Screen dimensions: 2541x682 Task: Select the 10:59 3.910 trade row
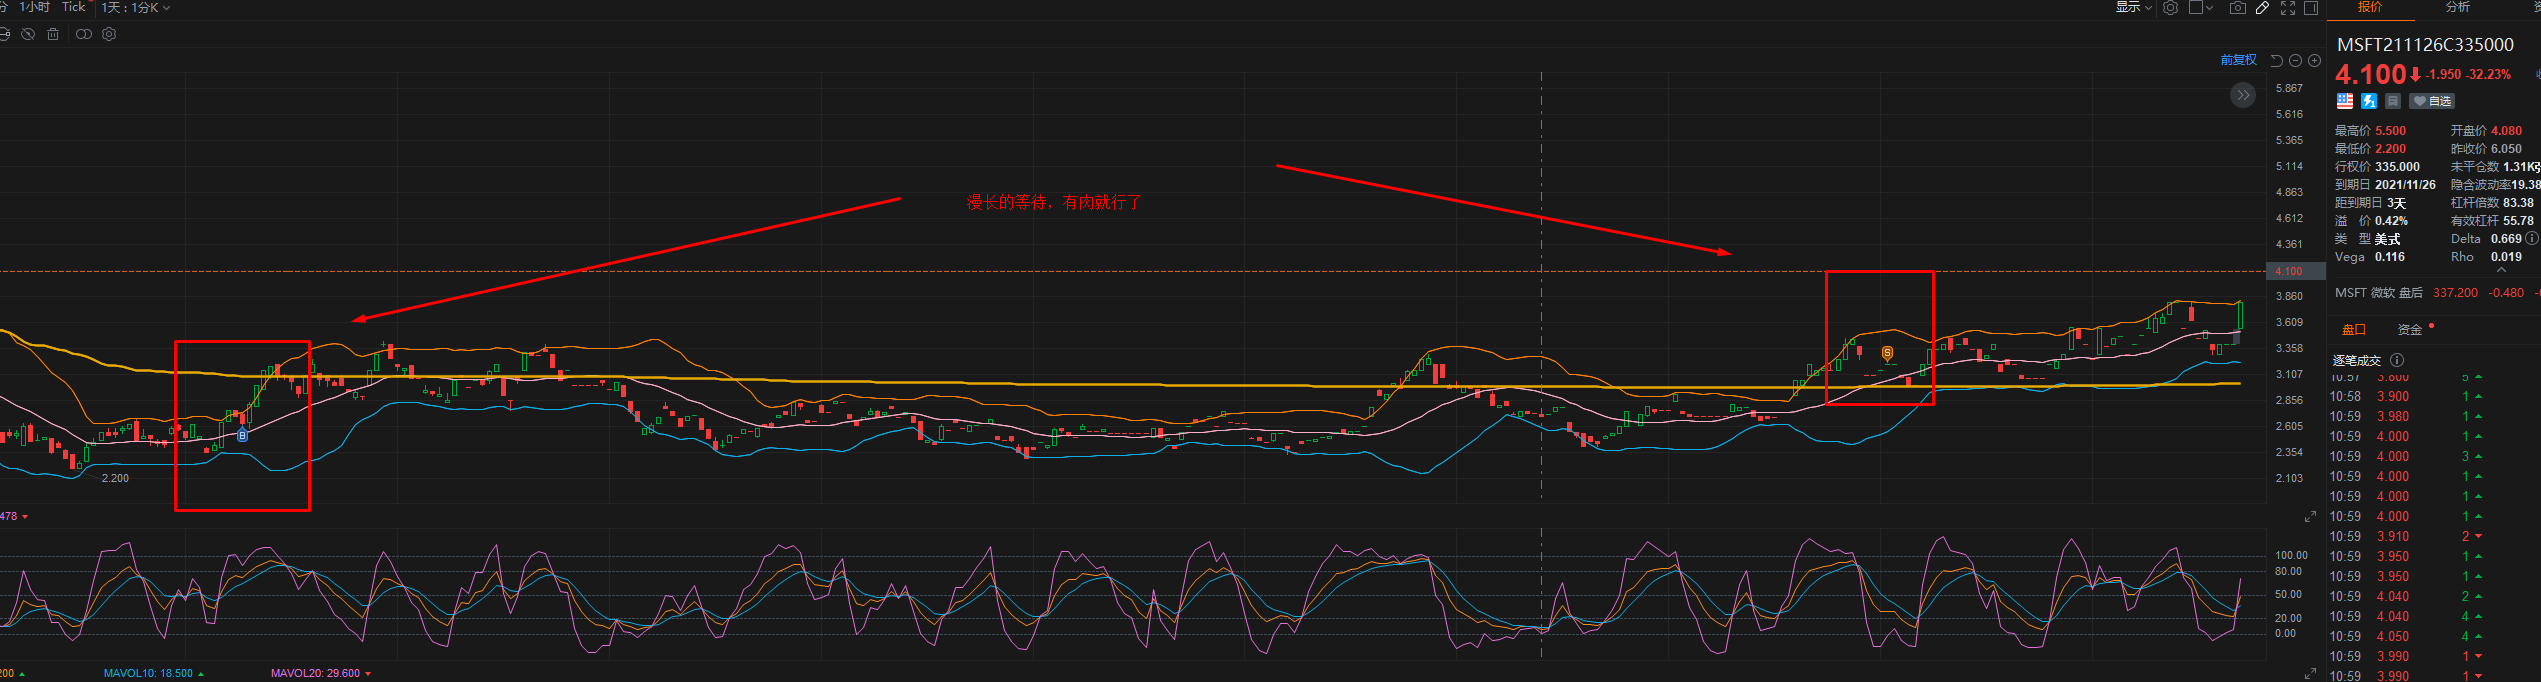(2435, 537)
